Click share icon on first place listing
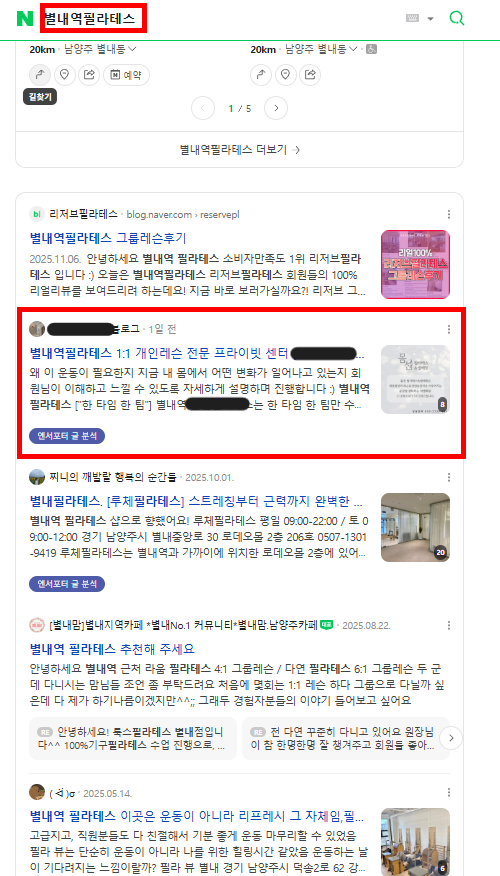The image size is (500, 876). [89, 74]
